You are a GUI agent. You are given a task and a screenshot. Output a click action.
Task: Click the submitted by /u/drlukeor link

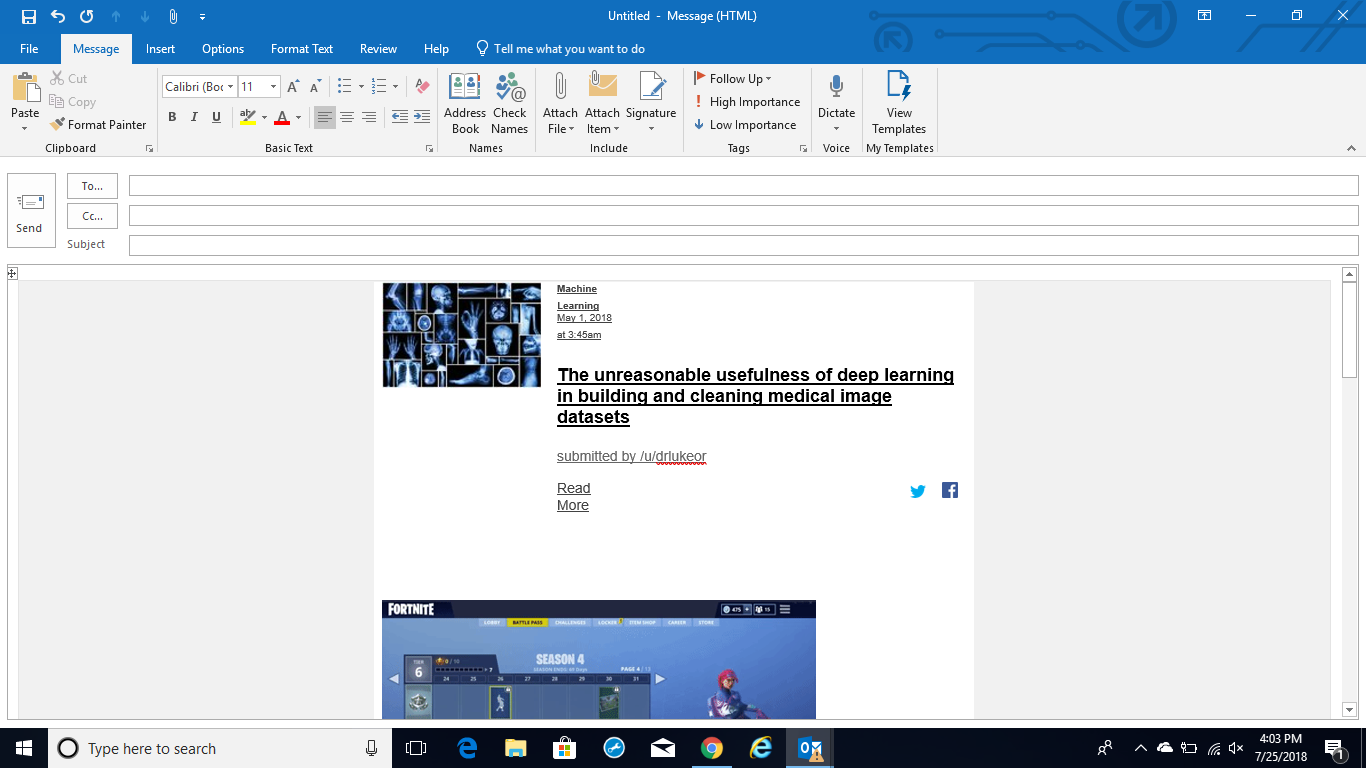coord(632,456)
